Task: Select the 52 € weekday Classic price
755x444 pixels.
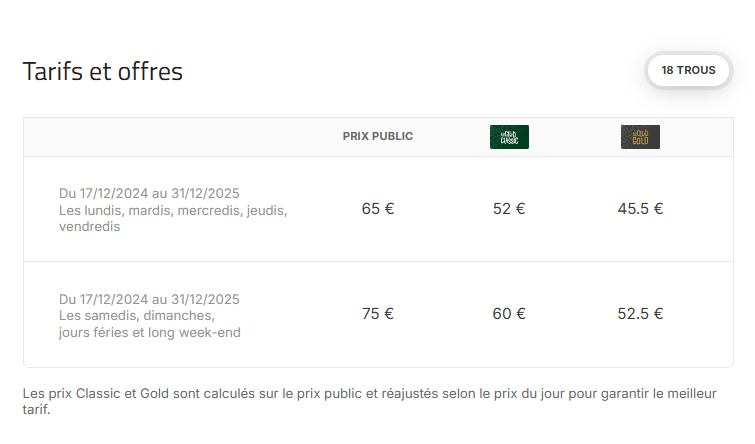Action: (509, 209)
